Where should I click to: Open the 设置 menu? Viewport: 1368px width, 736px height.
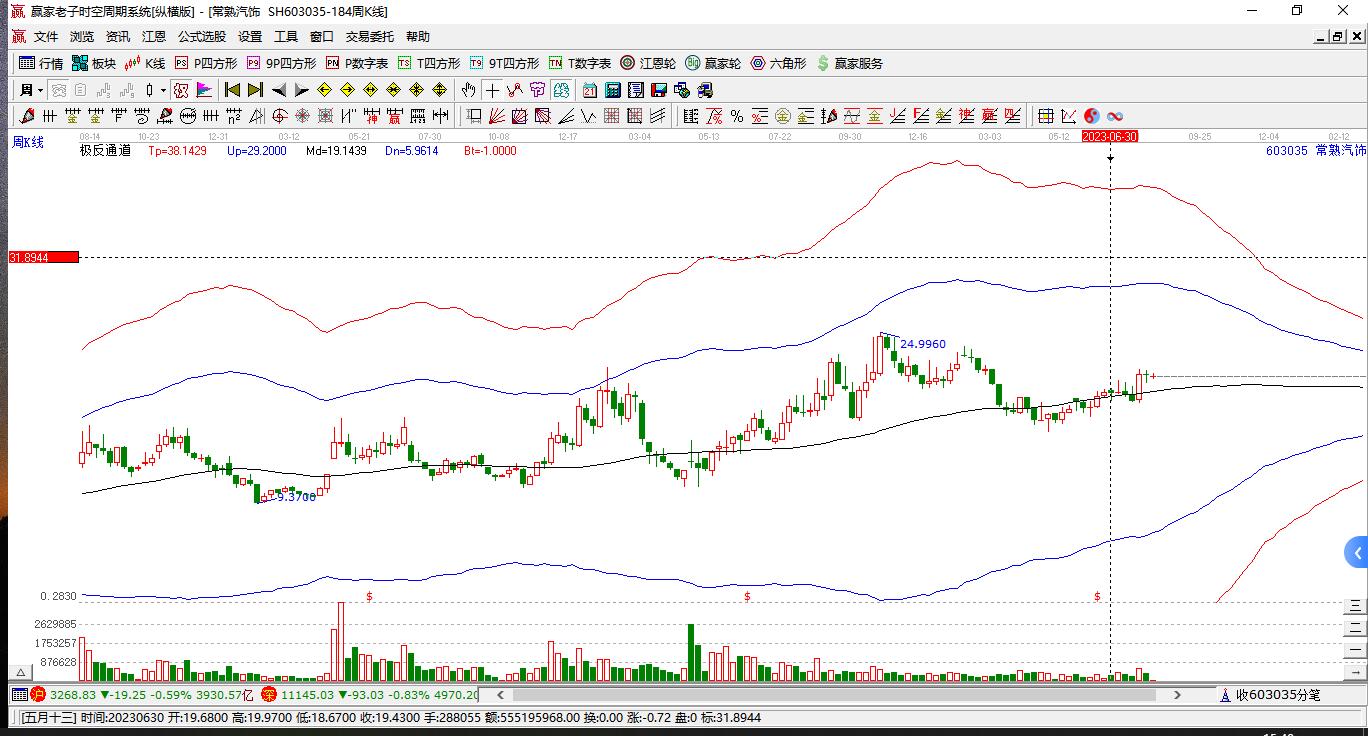pos(250,37)
